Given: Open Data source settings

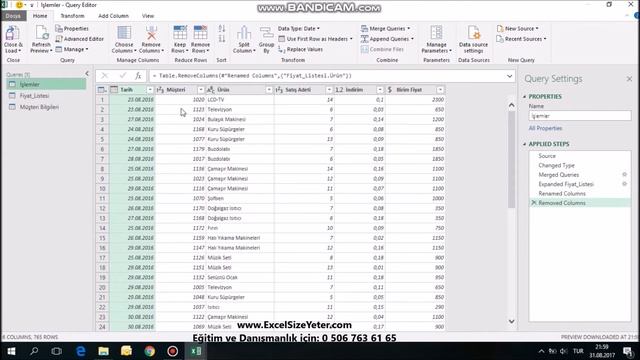Looking at the screenshot, I should (473, 39).
